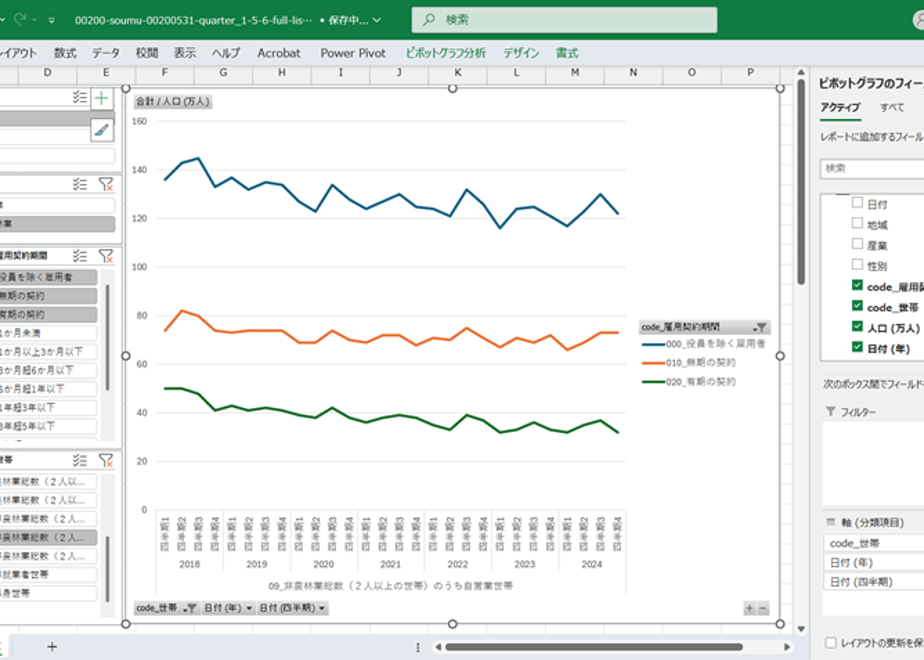Click the 検索 search box in title bar

[564, 20]
